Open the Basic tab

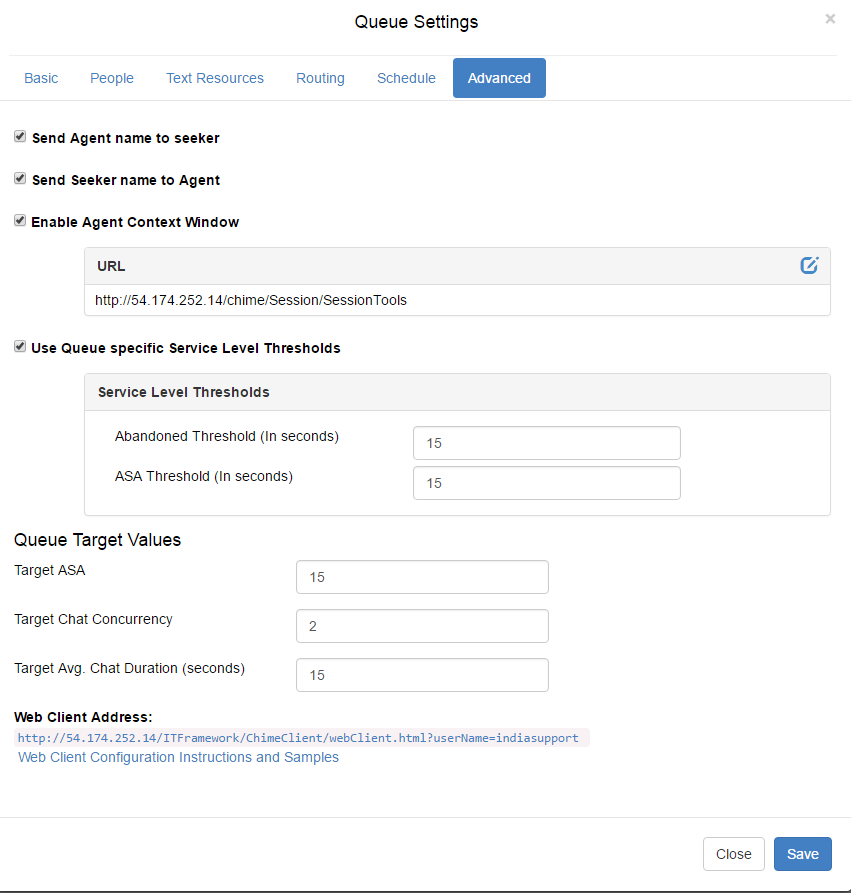pos(41,78)
